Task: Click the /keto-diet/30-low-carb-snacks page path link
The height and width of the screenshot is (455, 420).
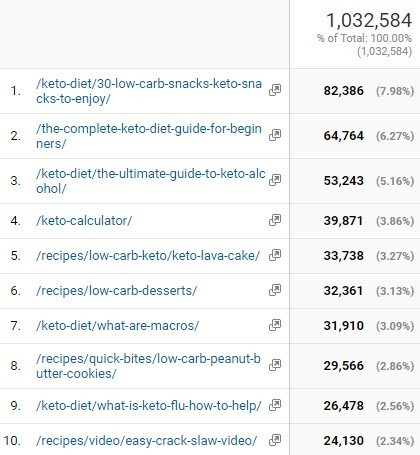Action: coord(149,91)
